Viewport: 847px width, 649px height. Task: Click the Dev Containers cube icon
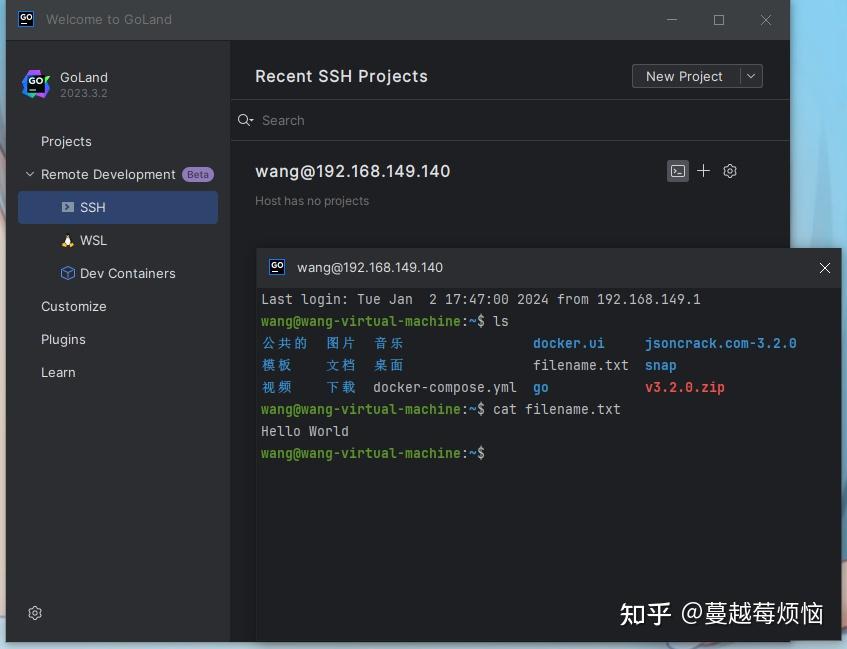[x=67, y=273]
